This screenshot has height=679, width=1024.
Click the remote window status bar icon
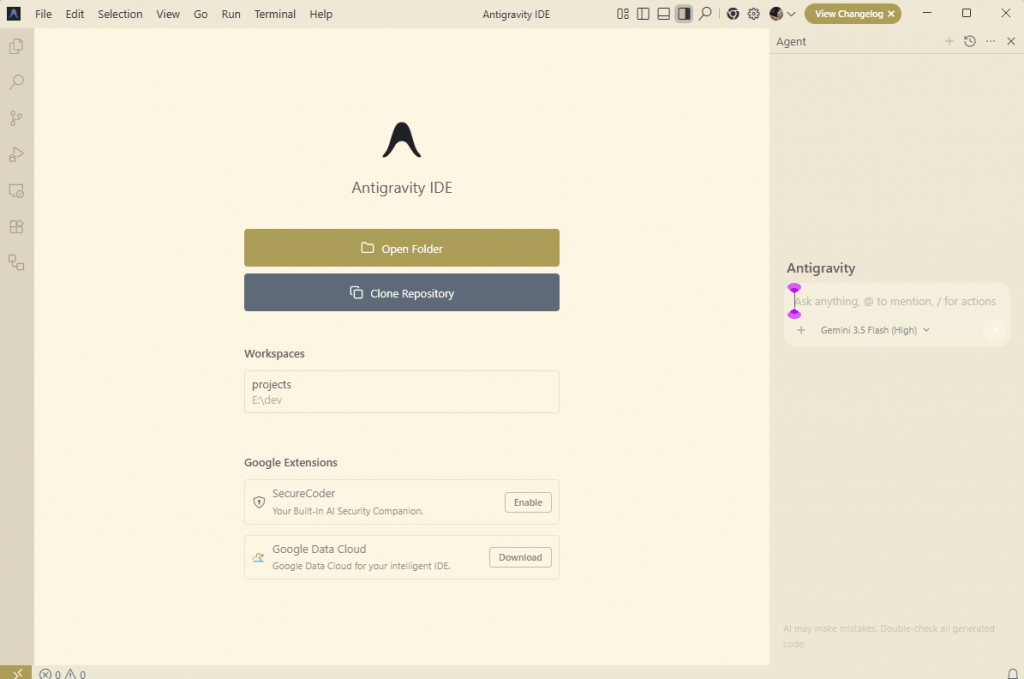(x=16, y=673)
